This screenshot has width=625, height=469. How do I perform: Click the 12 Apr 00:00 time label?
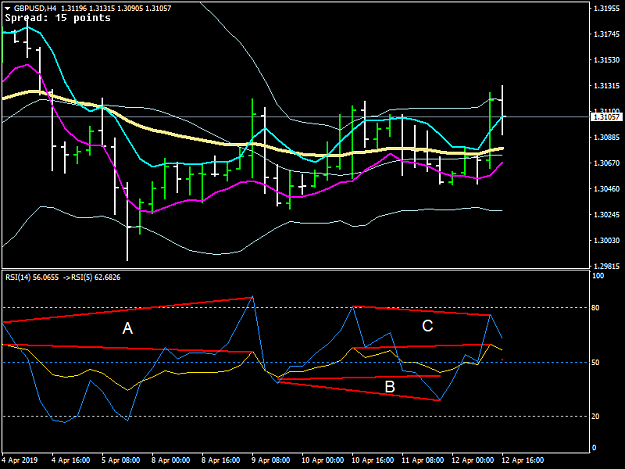pos(473,460)
